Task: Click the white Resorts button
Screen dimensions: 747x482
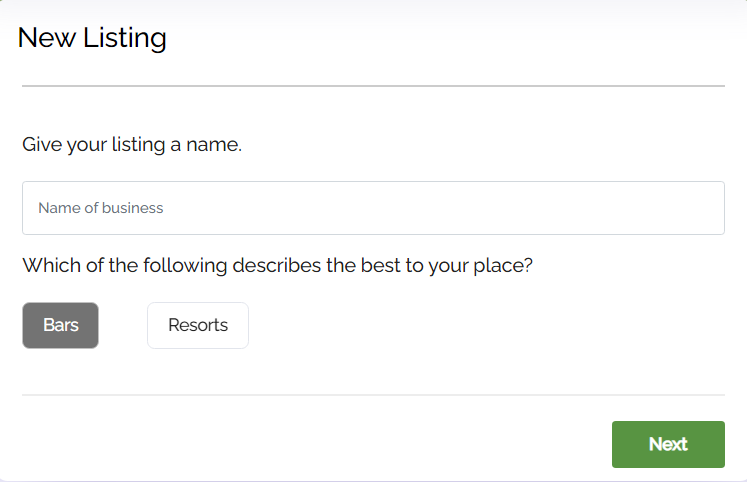Action: (x=198, y=326)
